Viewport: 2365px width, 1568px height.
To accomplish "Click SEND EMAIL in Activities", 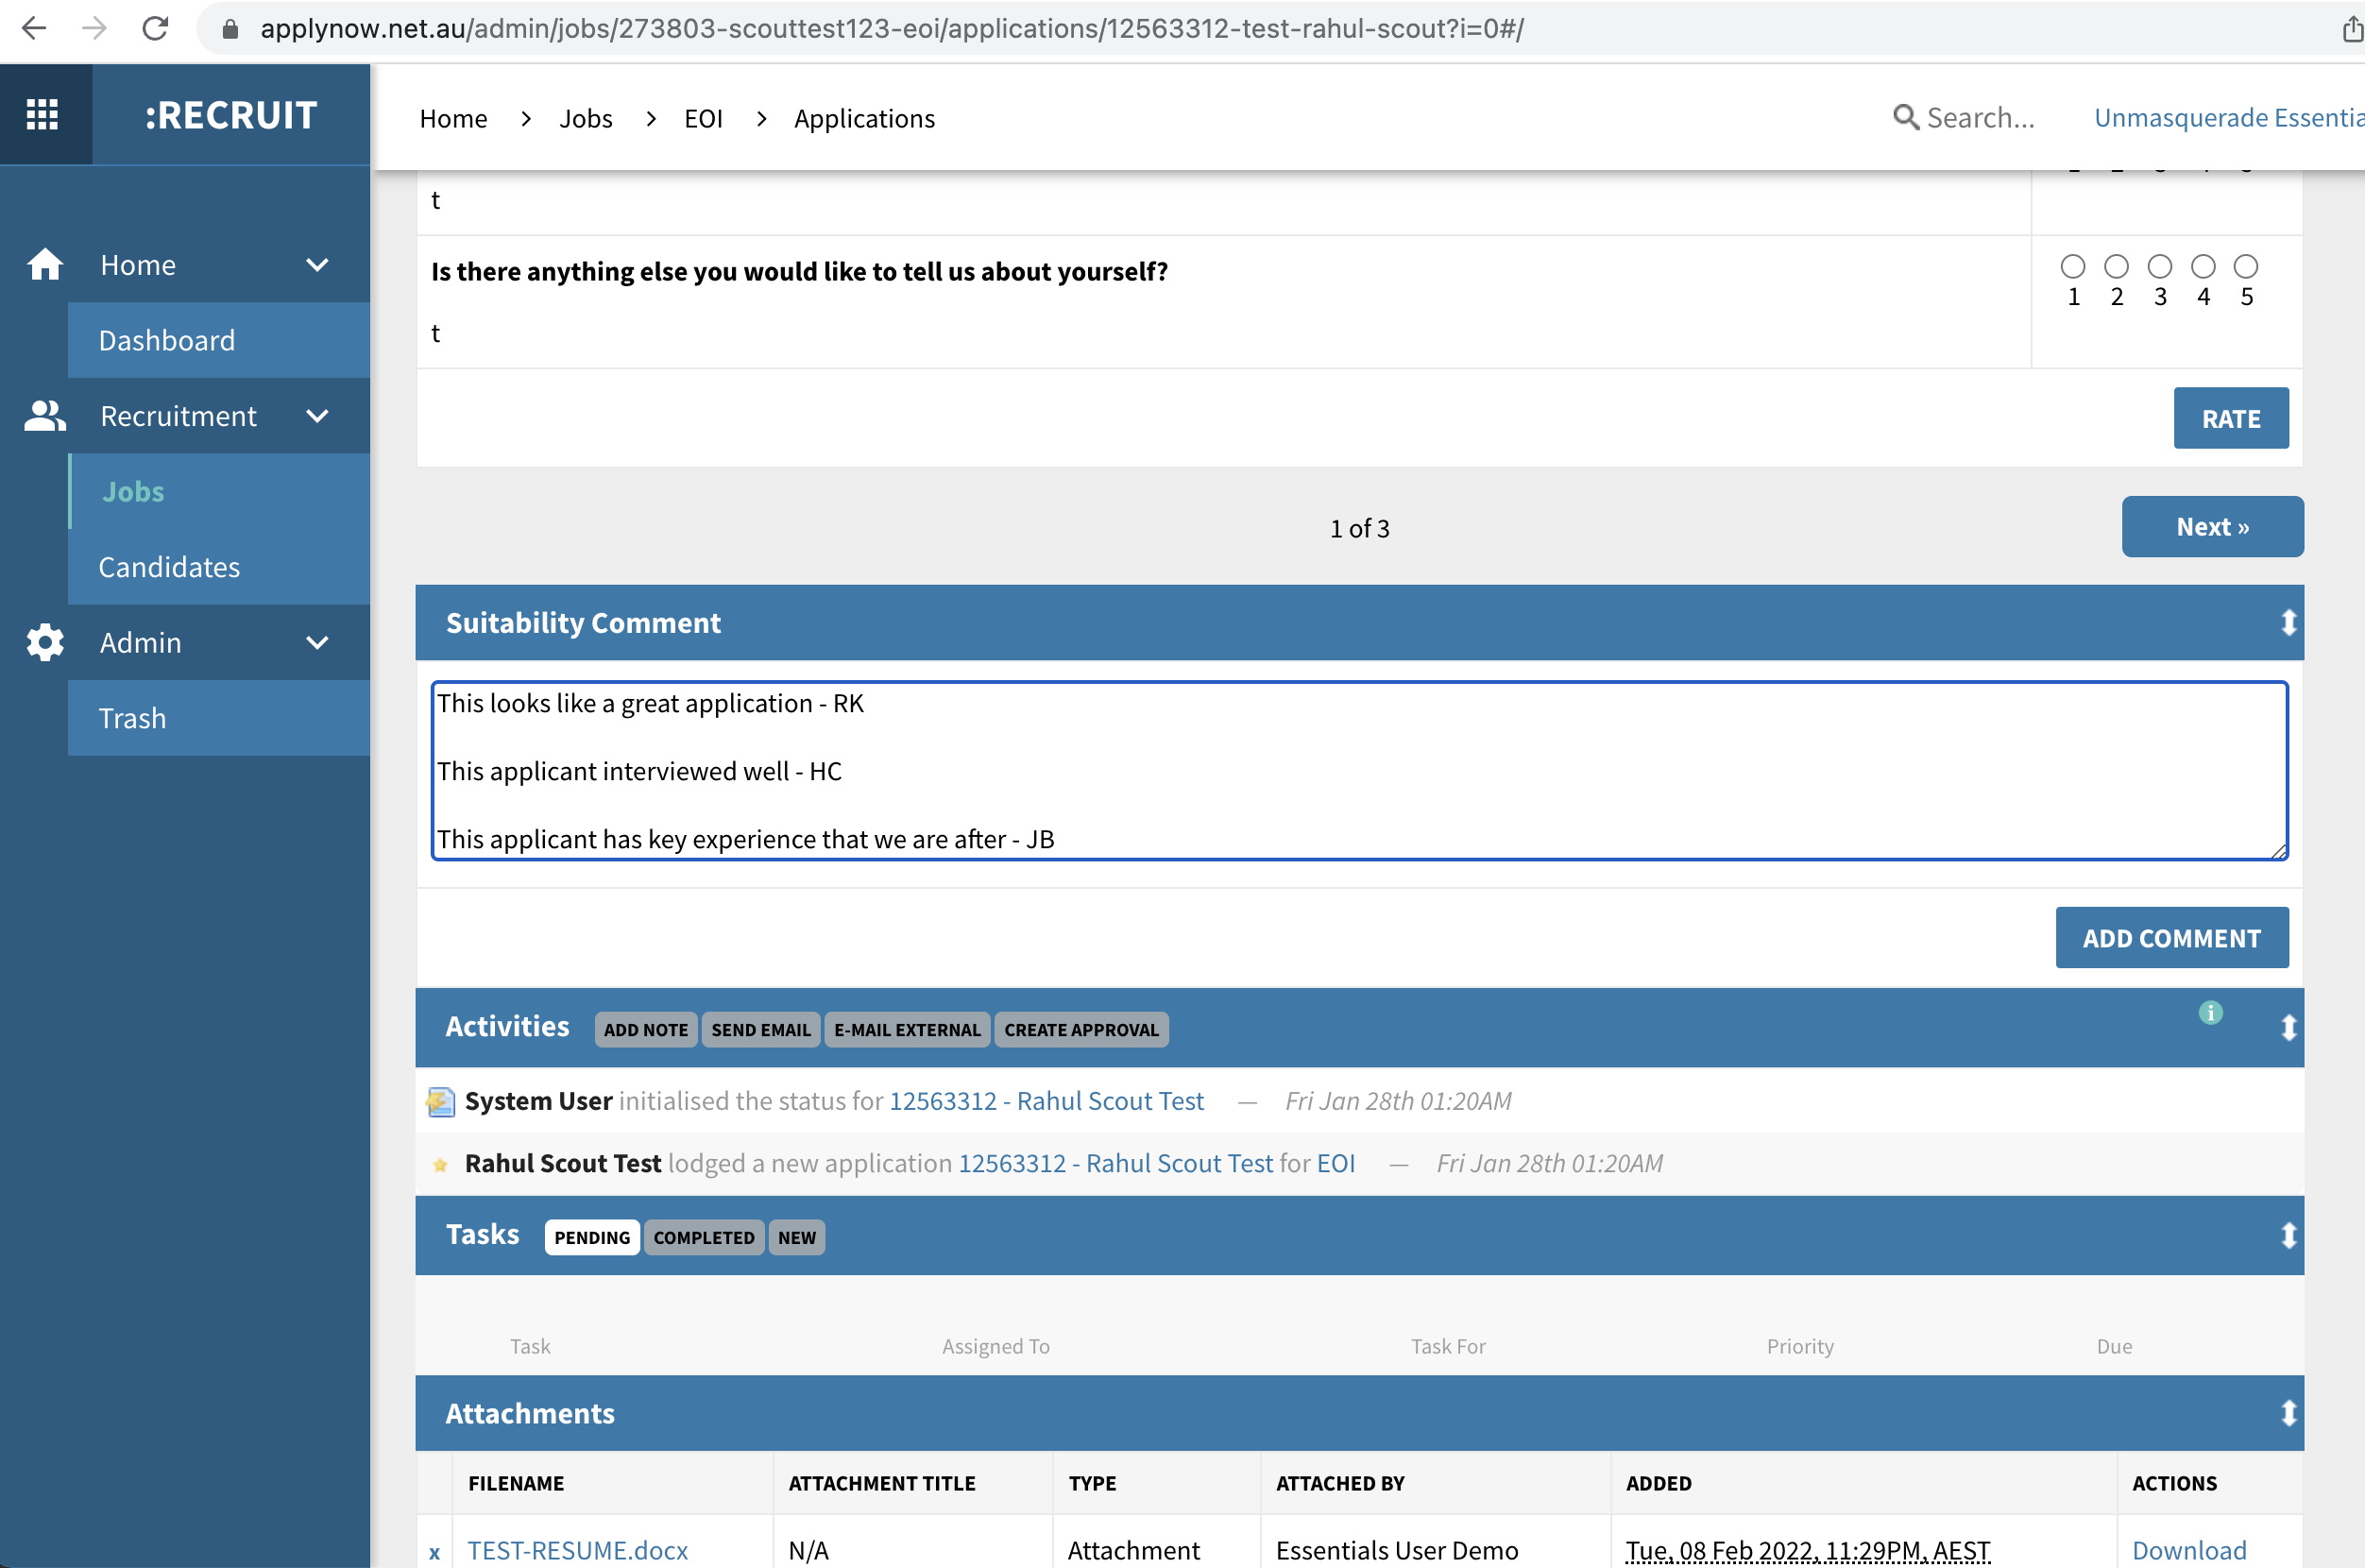I will click(761, 1030).
